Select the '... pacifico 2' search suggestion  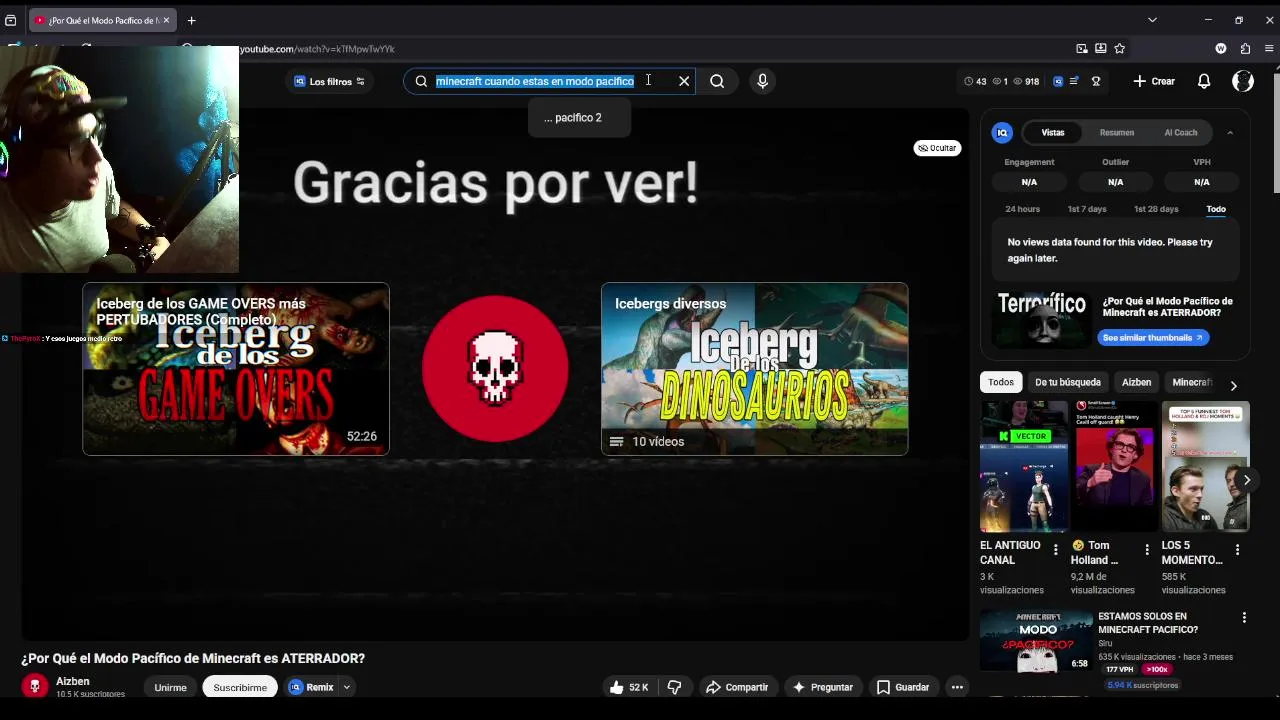tap(579, 118)
